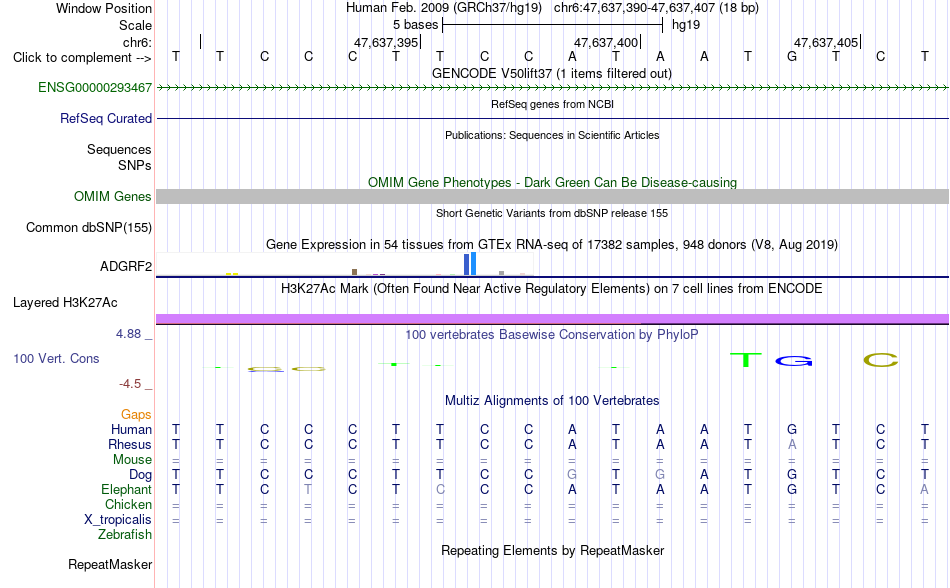Click the 47,637,400 position marker
950x588 pixels.
(x=606, y=42)
